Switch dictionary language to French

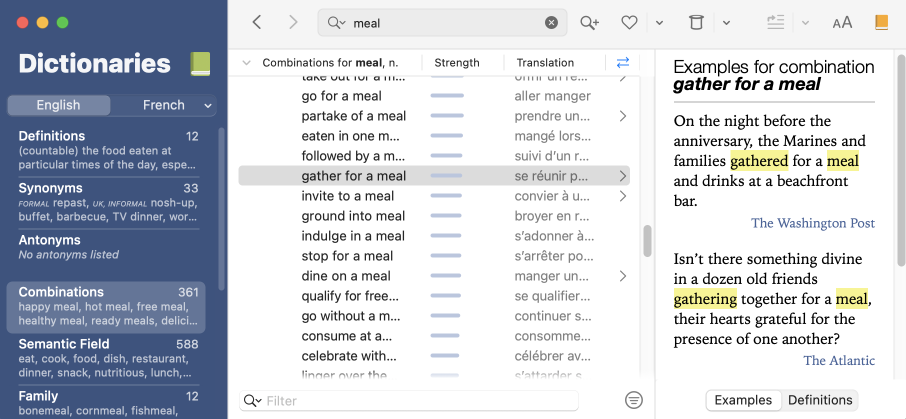(164, 105)
